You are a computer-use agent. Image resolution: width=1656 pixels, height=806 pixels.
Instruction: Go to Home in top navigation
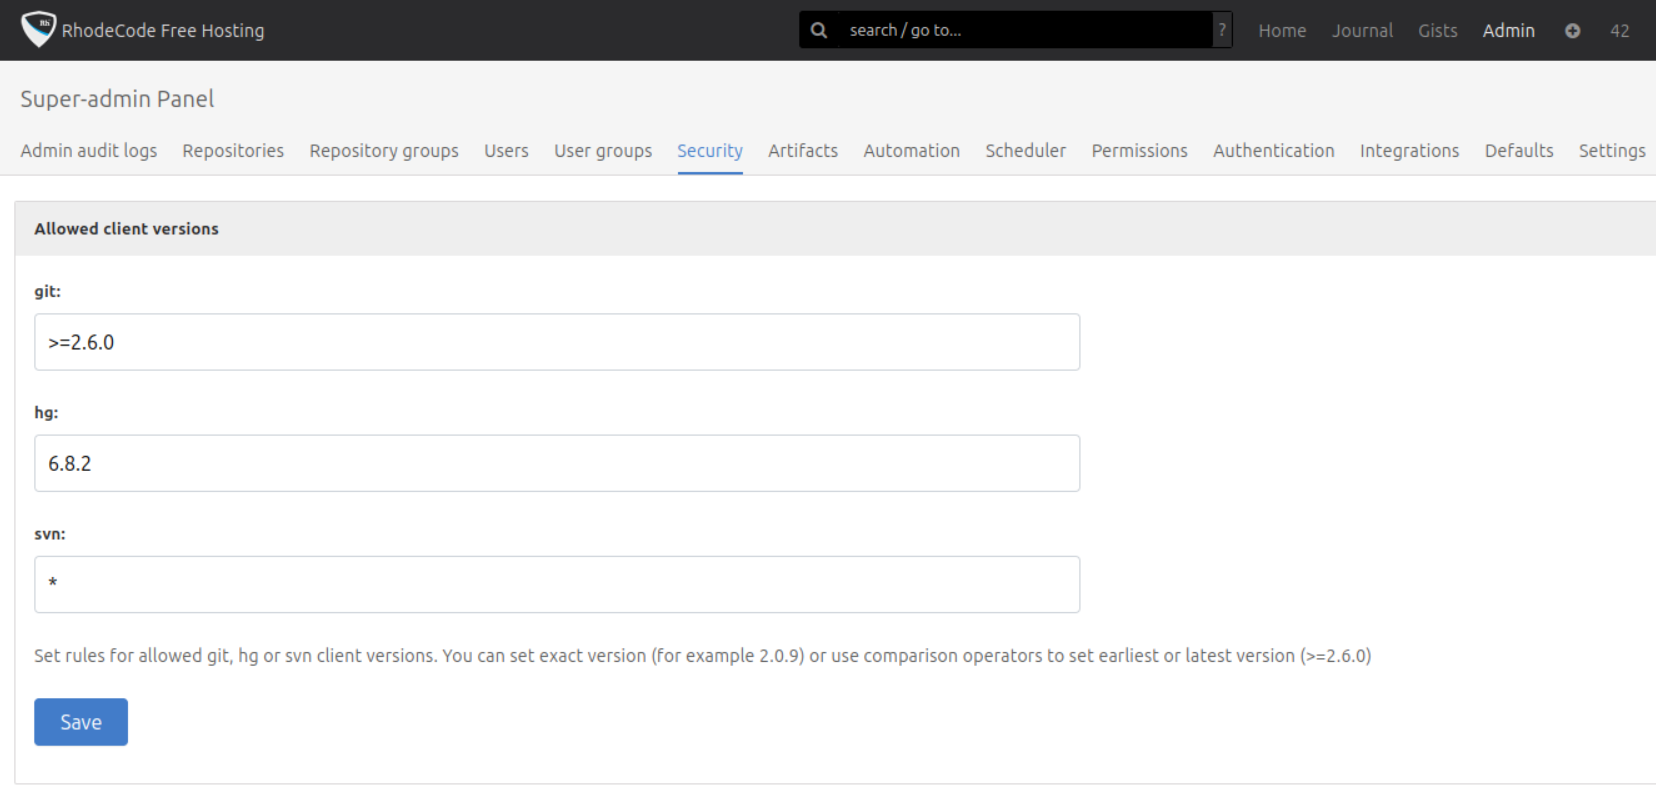pyautogui.click(x=1282, y=31)
